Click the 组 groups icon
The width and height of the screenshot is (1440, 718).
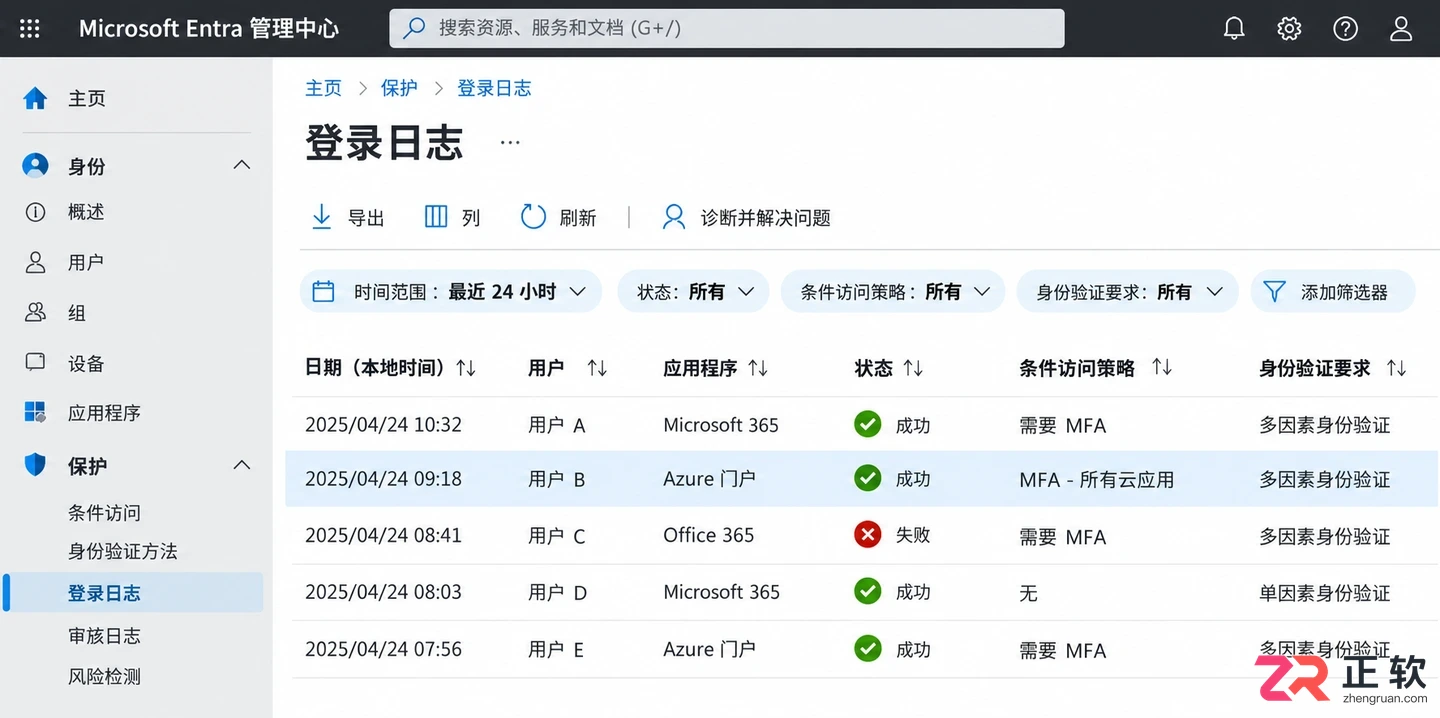coord(35,313)
